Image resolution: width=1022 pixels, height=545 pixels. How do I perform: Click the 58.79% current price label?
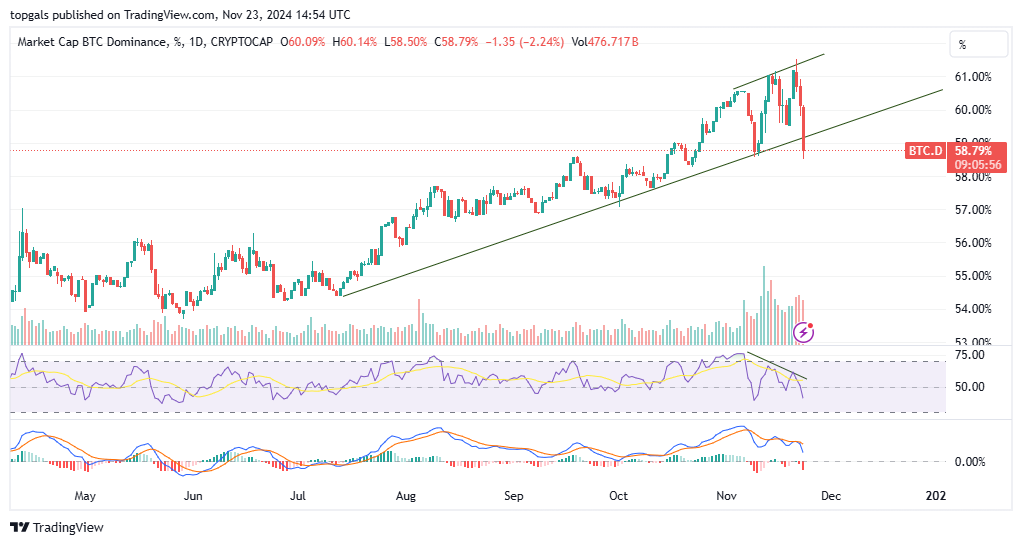[973, 151]
